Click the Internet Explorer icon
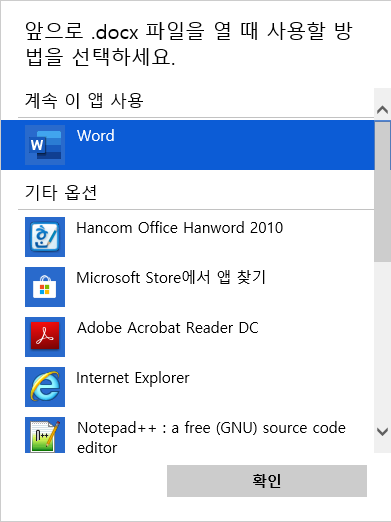The height and width of the screenshot is (522, 391). tap(45, 387)
